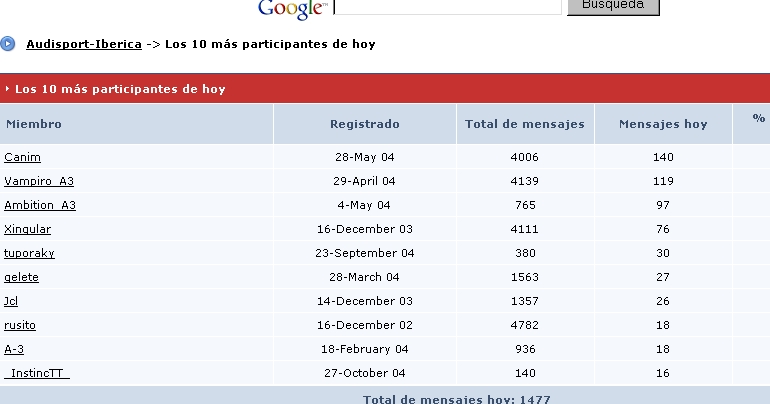Open member profile Jcl
The image size is (770, 404).
tap(11, 301)
